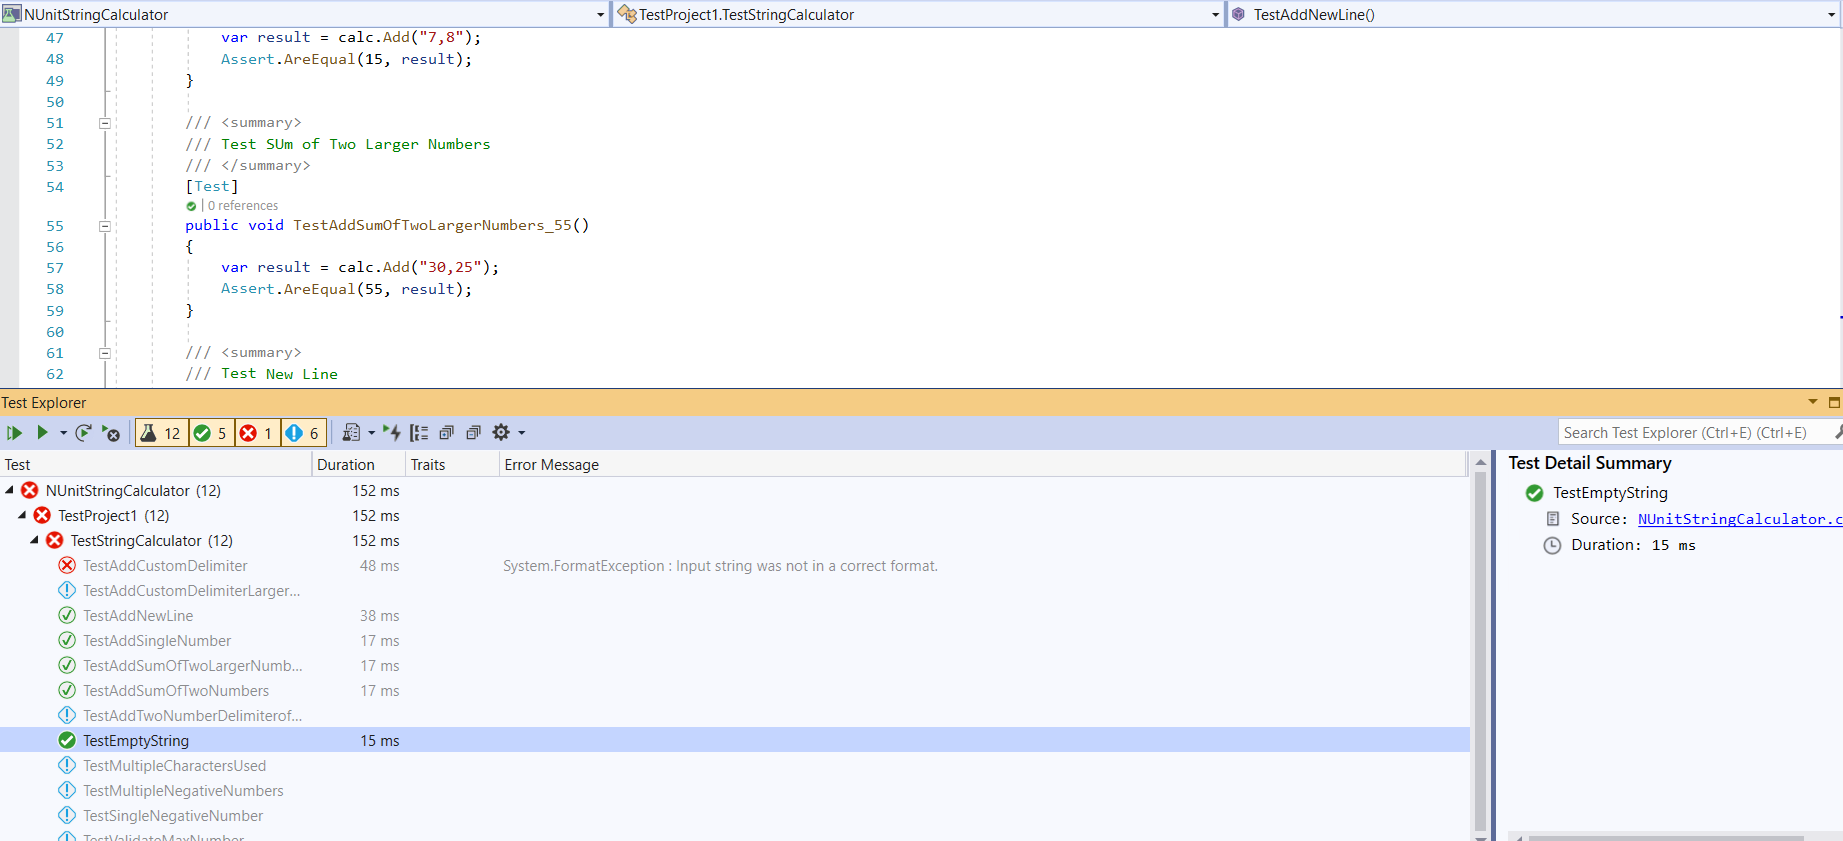The image size is (1843, 841).
Task: Sort by the Test column header
Action: (x=156, y=465)
